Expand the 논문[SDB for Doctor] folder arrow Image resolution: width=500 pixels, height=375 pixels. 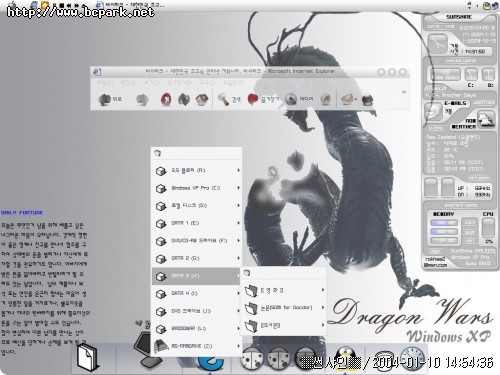(x=323, y=307)
